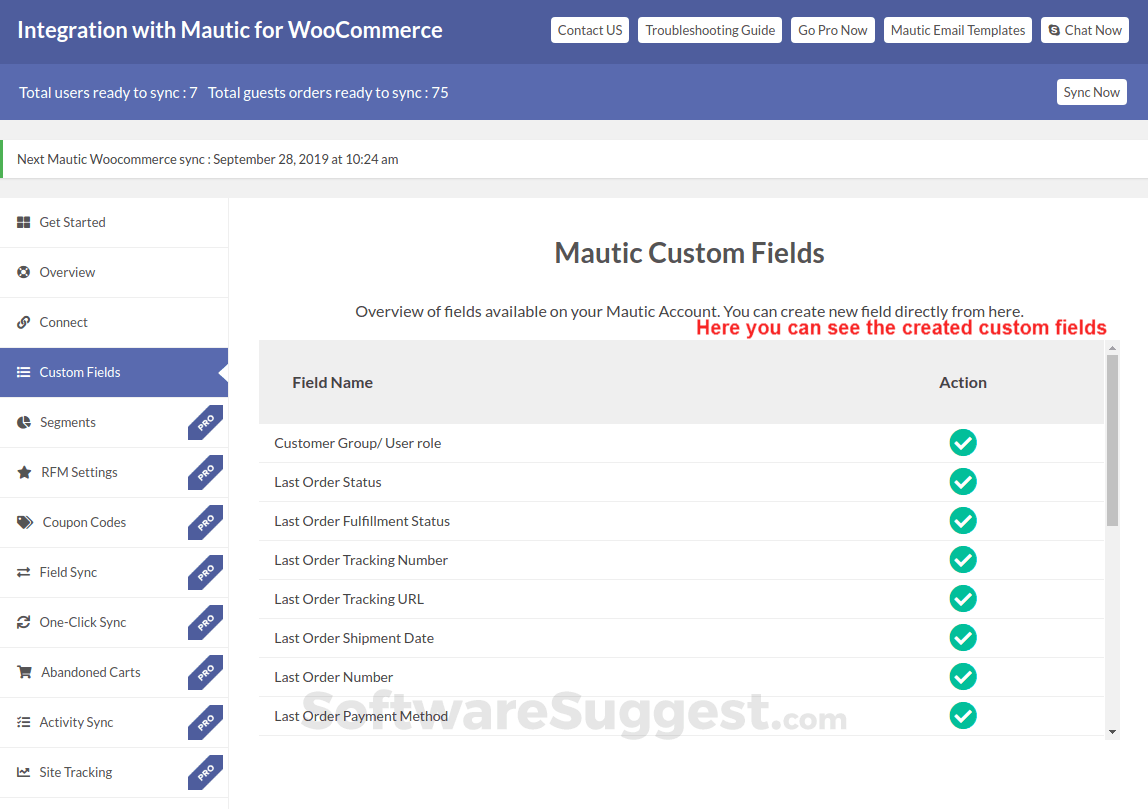1148x809 pixels.
Task: Open the Troubleshooting Guide
Action: 709,30
